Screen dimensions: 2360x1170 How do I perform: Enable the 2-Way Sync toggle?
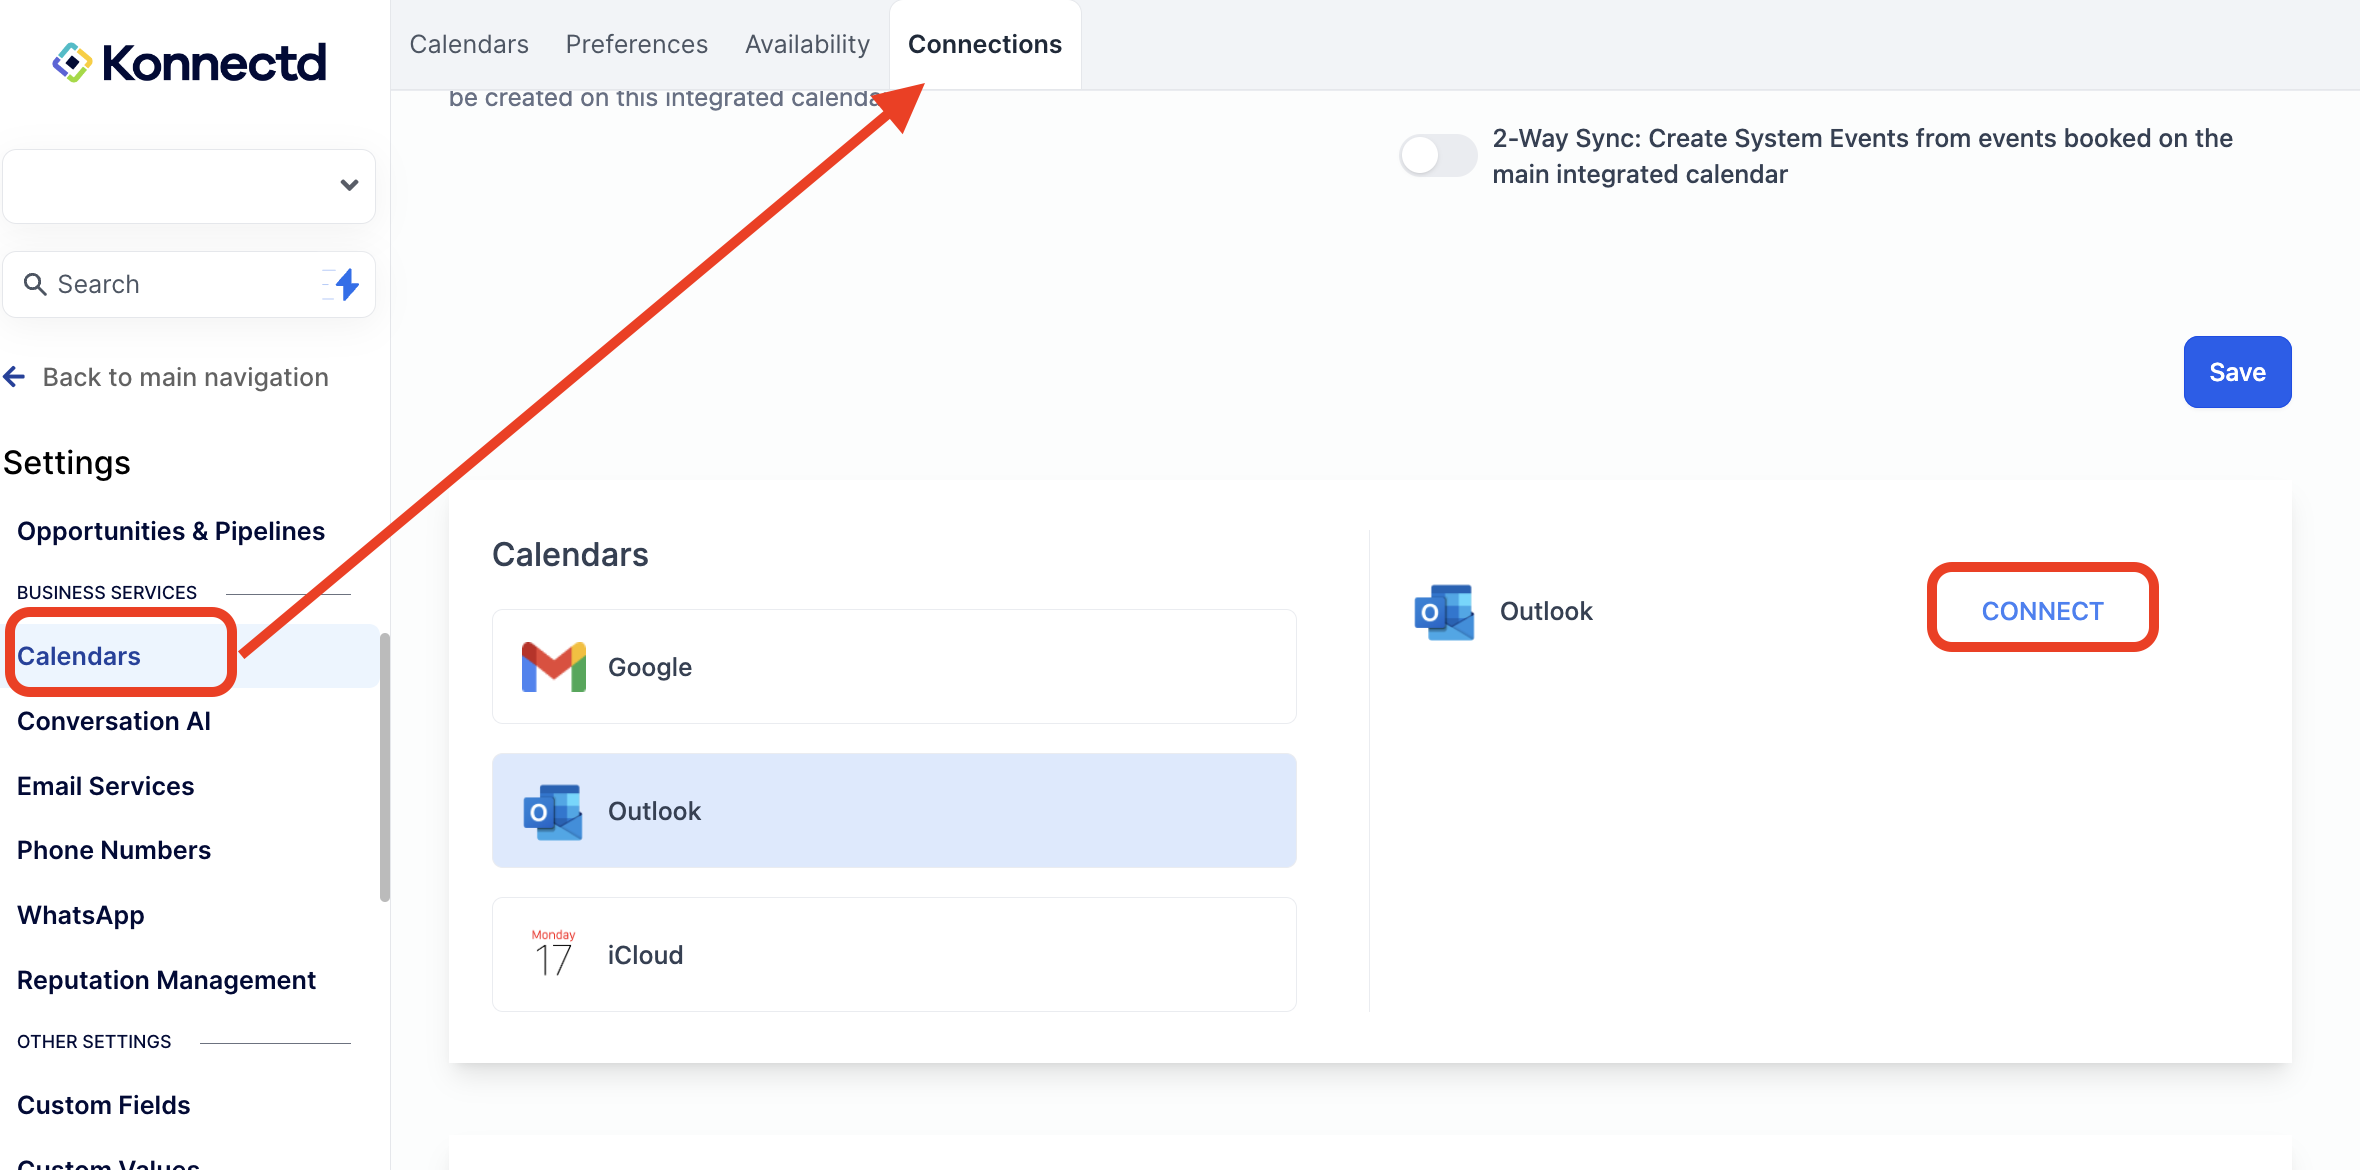1437,155
